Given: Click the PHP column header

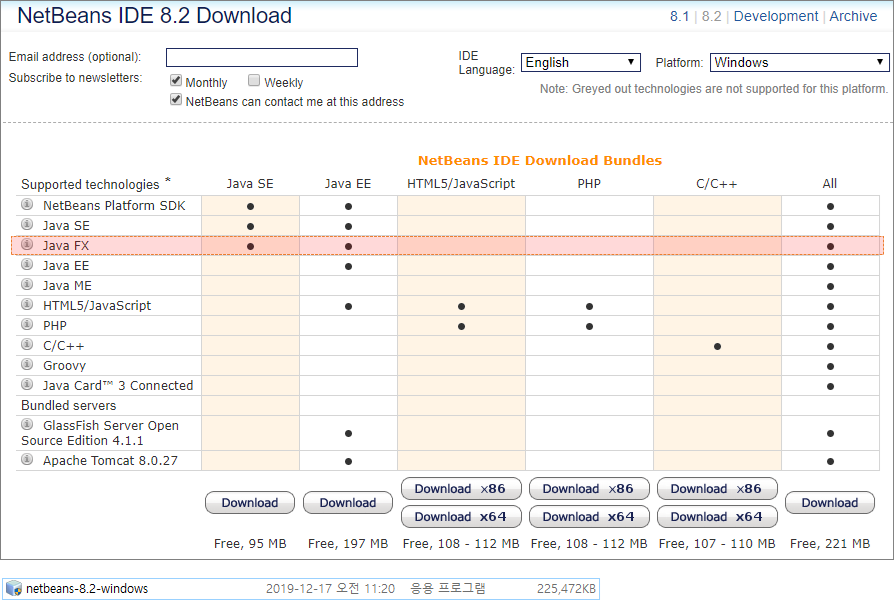Looking at the screenshot, I should [x=589, y=184].
